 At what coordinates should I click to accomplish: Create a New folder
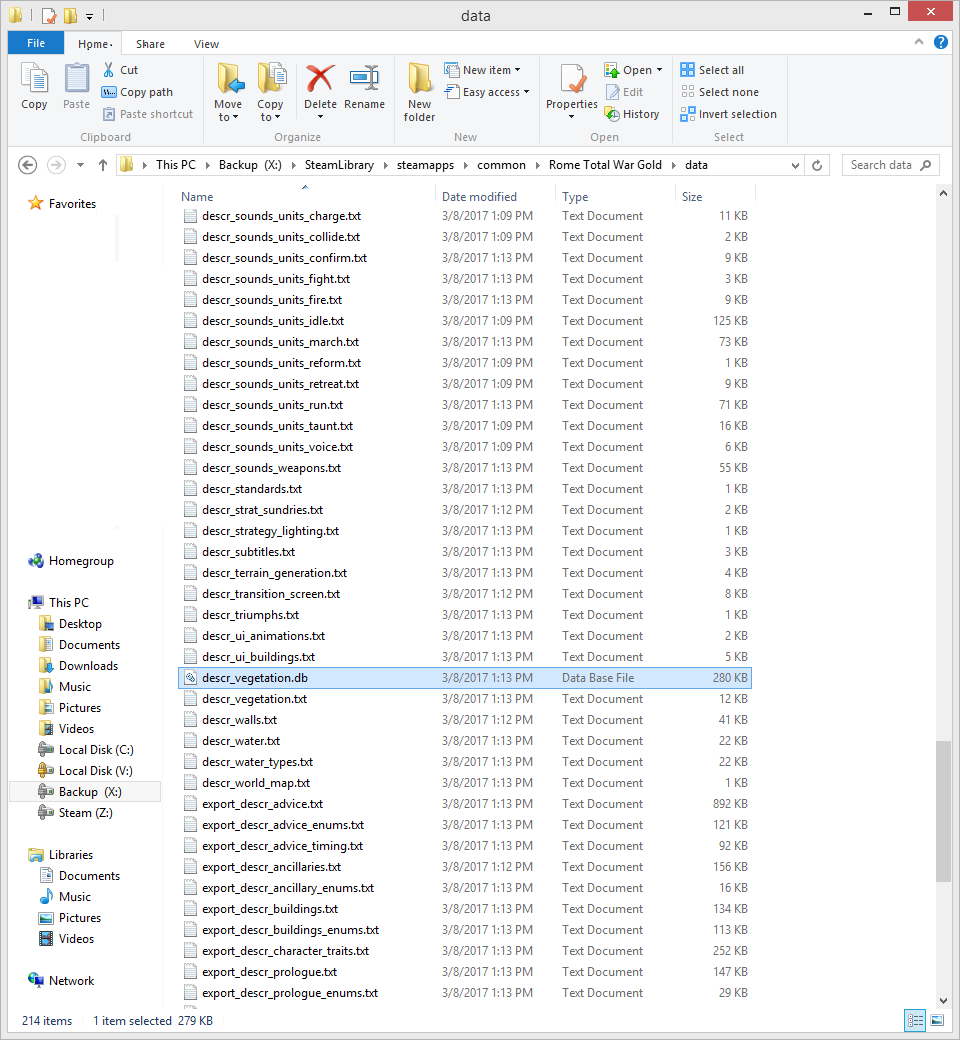[419, 92]
